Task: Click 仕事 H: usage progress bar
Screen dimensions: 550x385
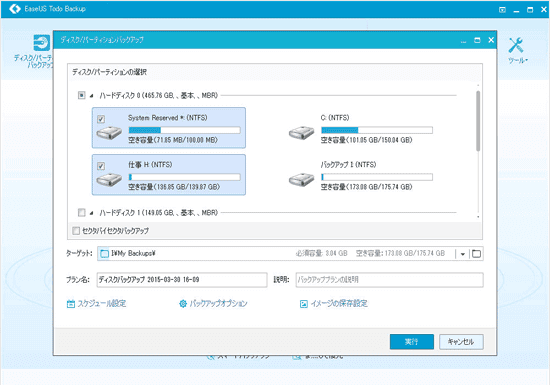Action: click(185, 177)
